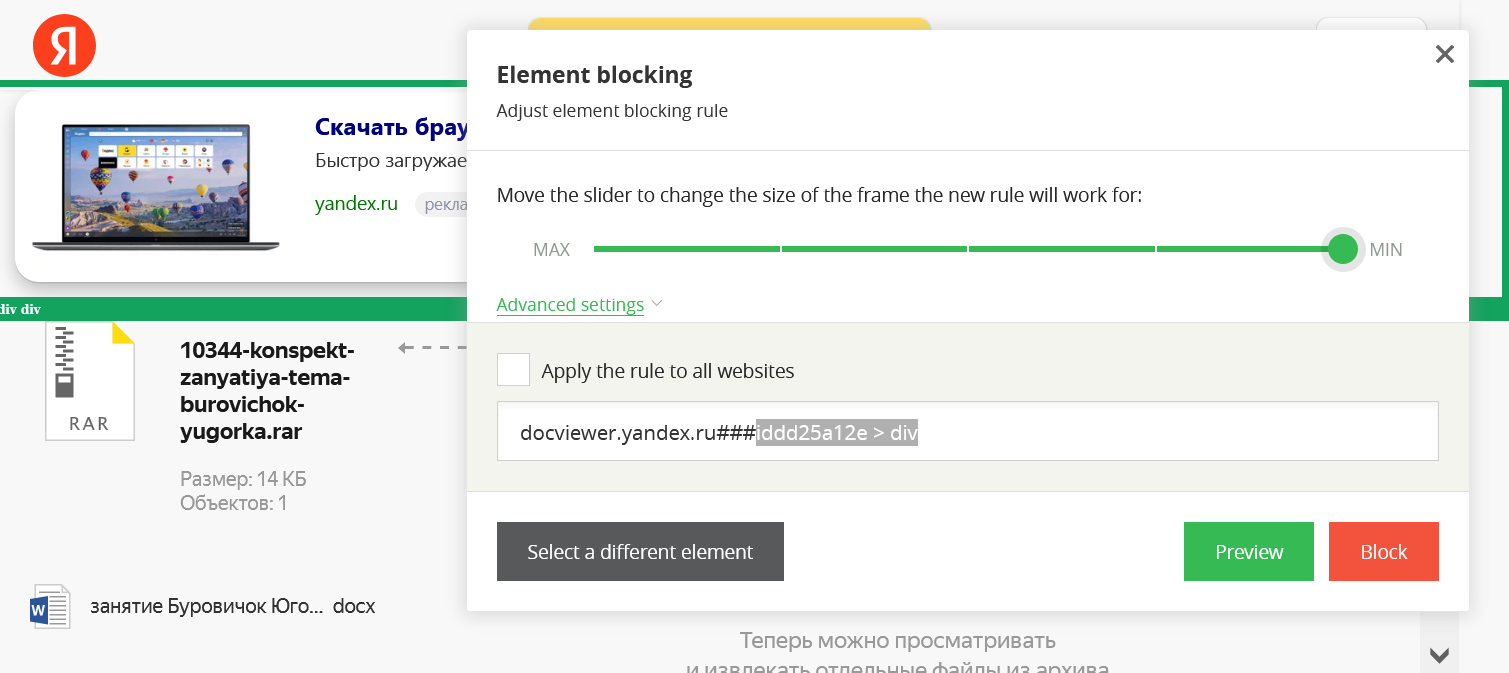Click the dashed arrow pointing at the filename
The width and height of the screenshot is (1509, 673).
pyautogui.click(x=430, y=348)
